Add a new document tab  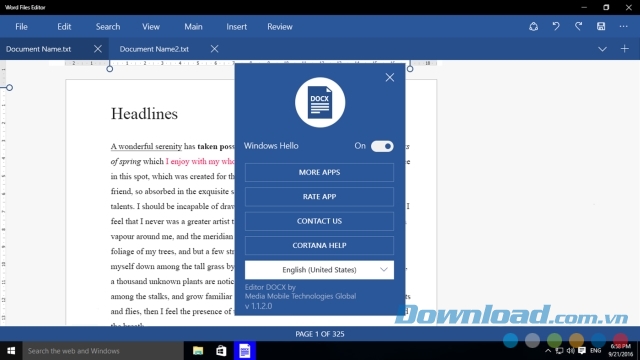624,49
